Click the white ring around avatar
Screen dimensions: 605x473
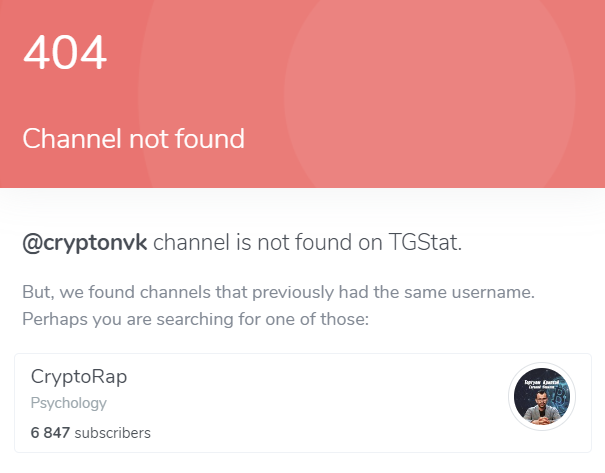[542, 365]
